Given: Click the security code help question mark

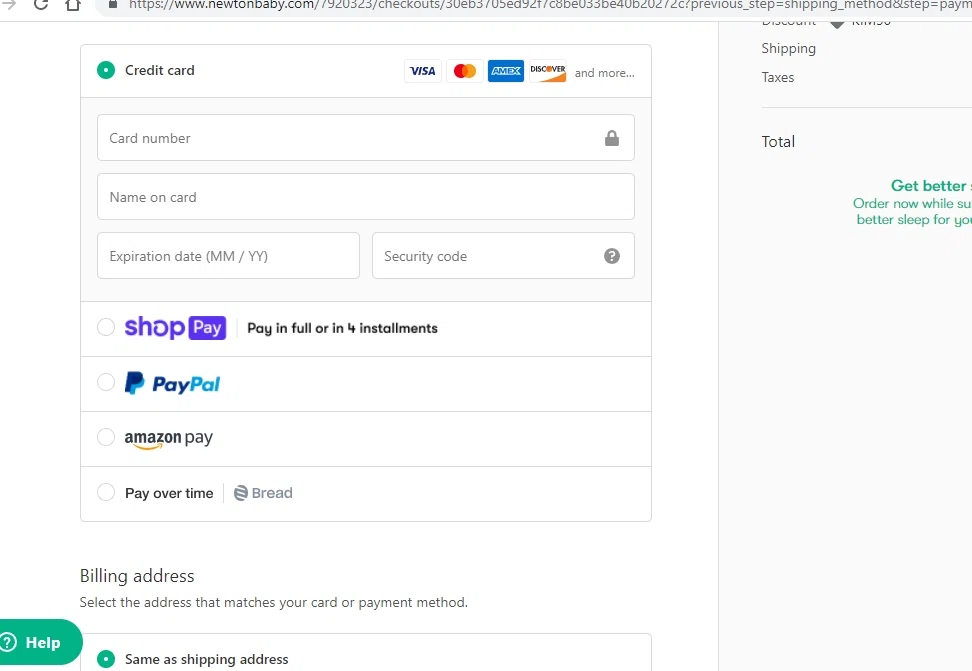Looking at the screenshot, I should (x=612, y=256).
